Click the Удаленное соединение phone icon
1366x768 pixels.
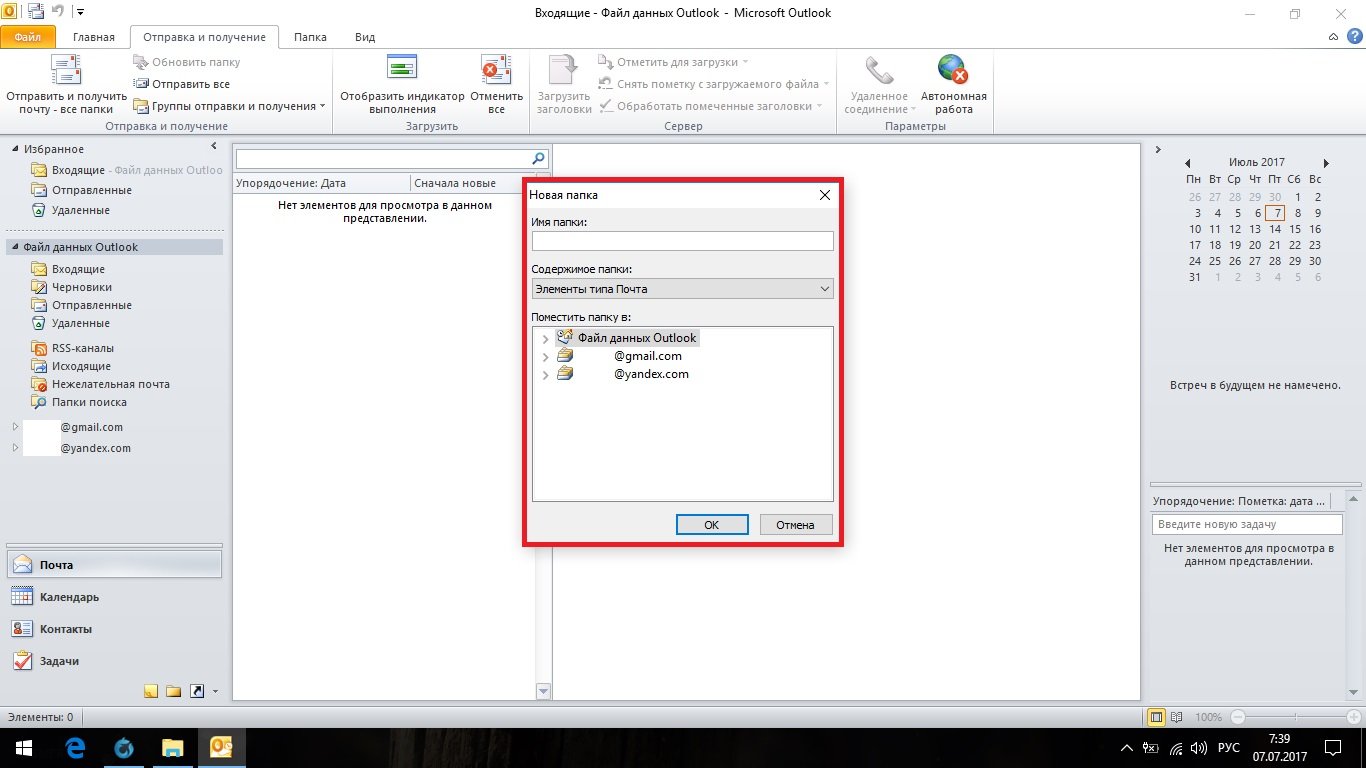coord(879,70)
